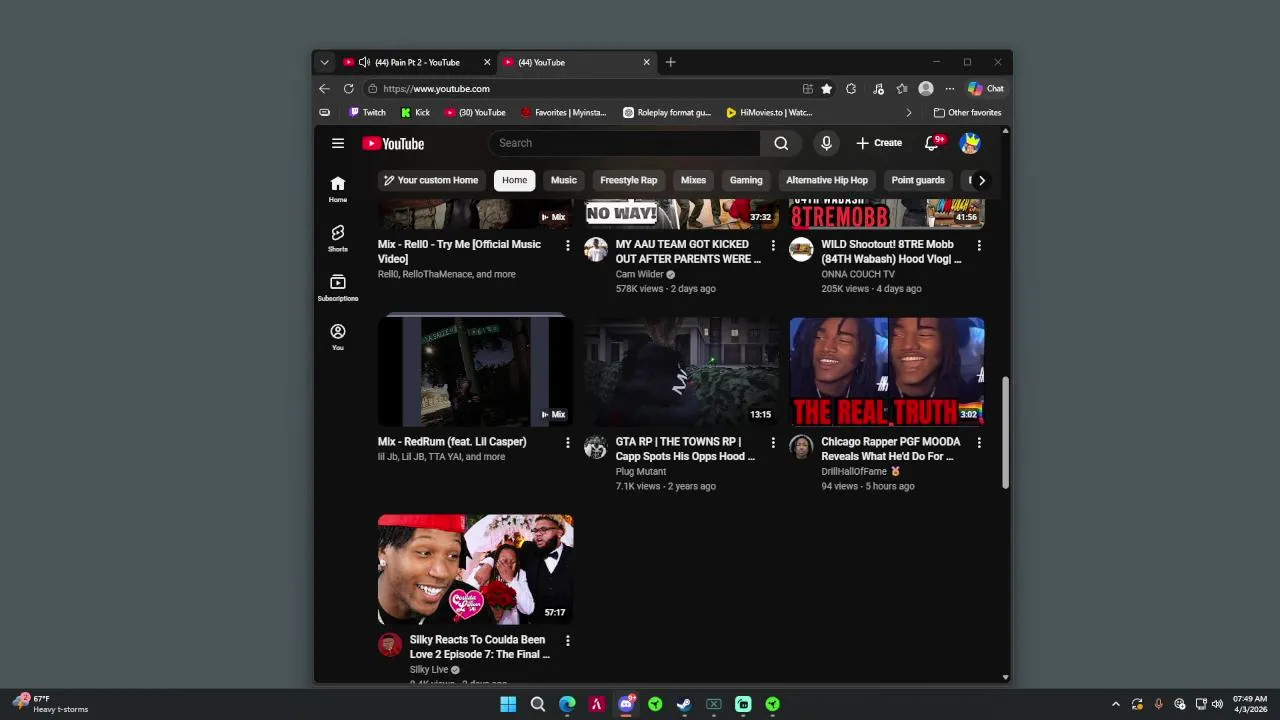The width and height of the screenshot is (1280, 720).
Task: Show hidden system tray icons
Action: pos(1116,704)
